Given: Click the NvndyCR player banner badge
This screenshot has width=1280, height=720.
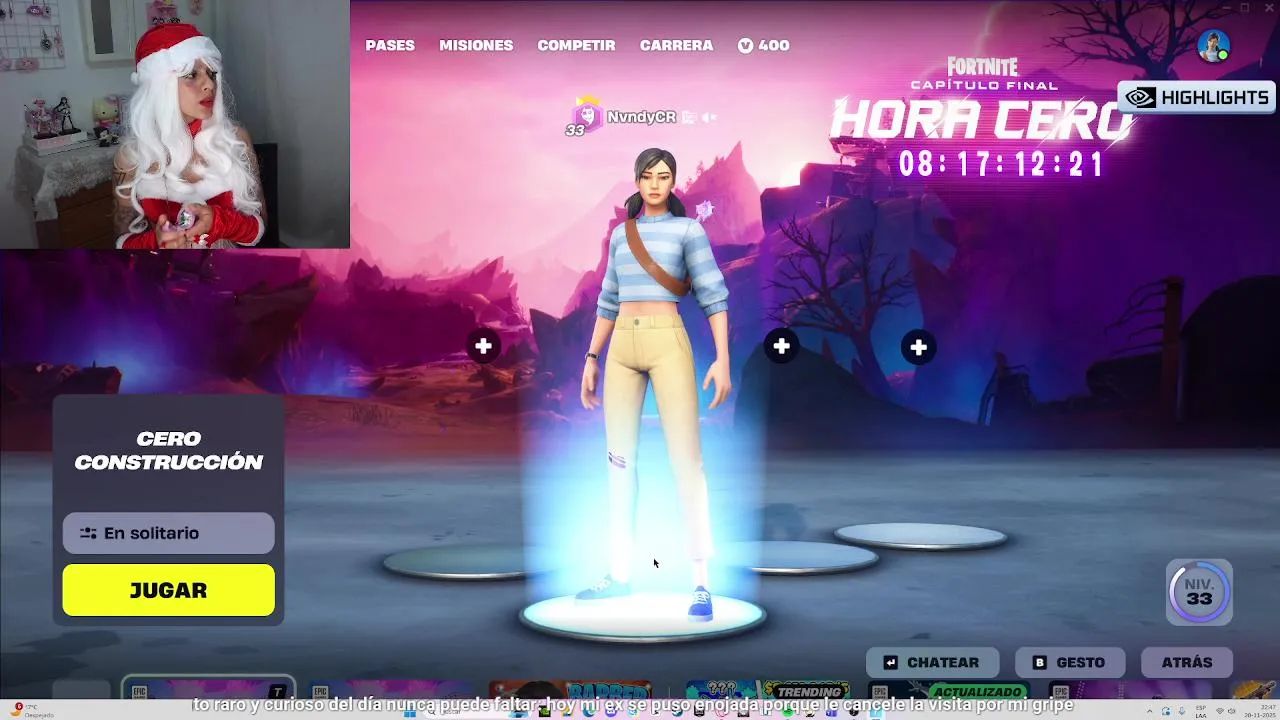Looking at the screenshot, I should tap(584, 117).
